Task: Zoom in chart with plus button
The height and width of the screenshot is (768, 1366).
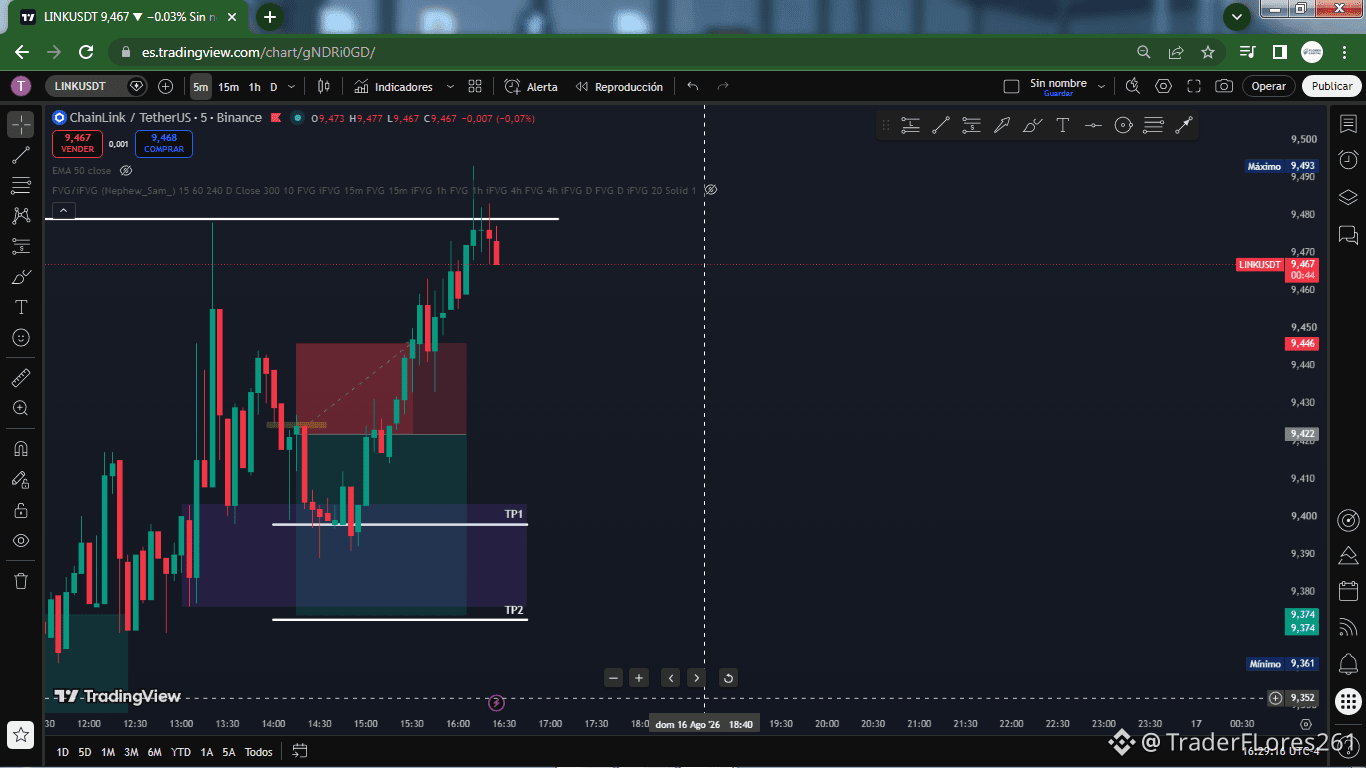Action: pos(639,678)
